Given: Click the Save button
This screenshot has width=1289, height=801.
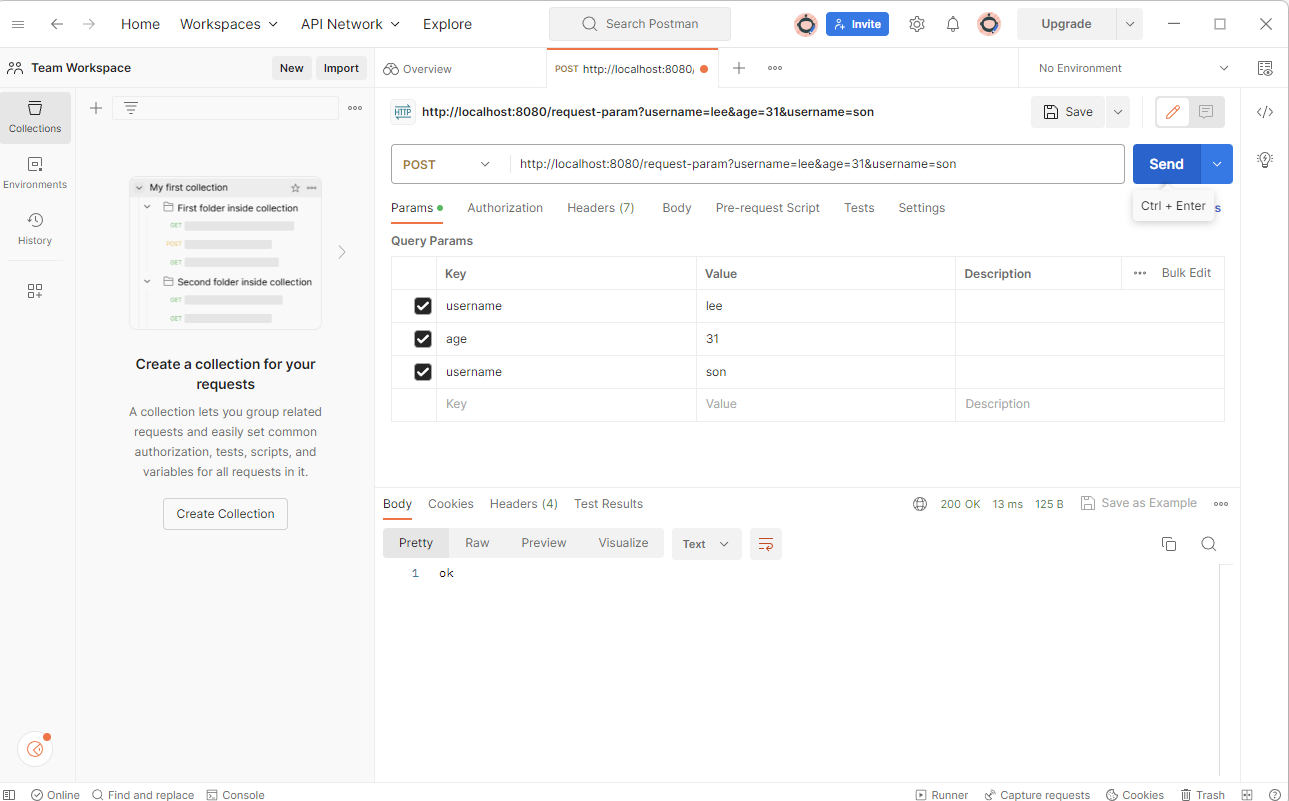Looking at the screenshot, I should [x=1067, y=112].
